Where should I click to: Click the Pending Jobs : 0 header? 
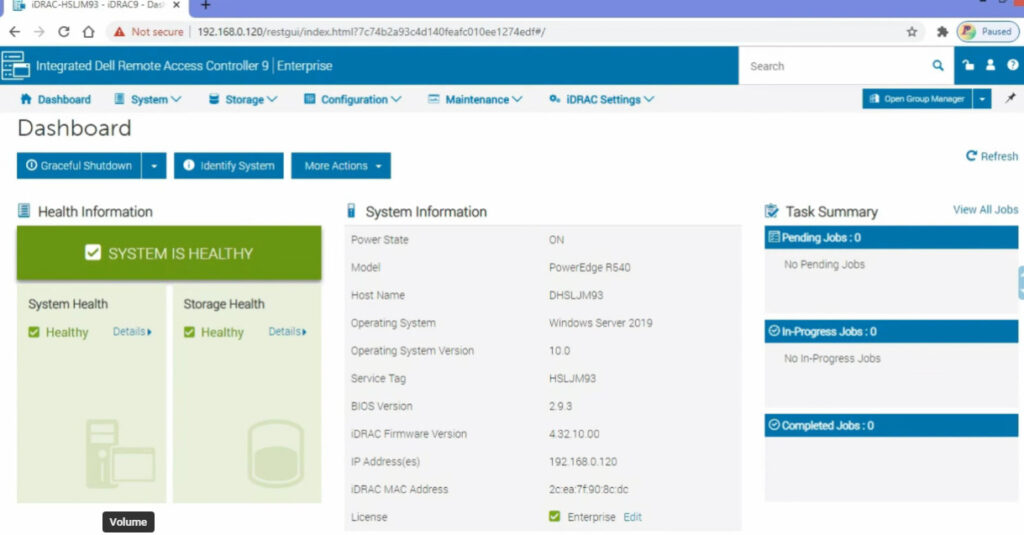891,237
